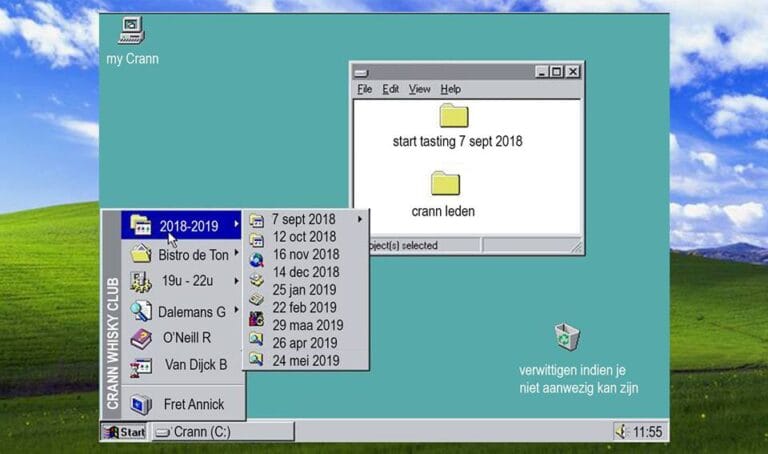Click the icon next to 7 sept 2018
This screenshot has height=454, width=768.
[257, 220]
